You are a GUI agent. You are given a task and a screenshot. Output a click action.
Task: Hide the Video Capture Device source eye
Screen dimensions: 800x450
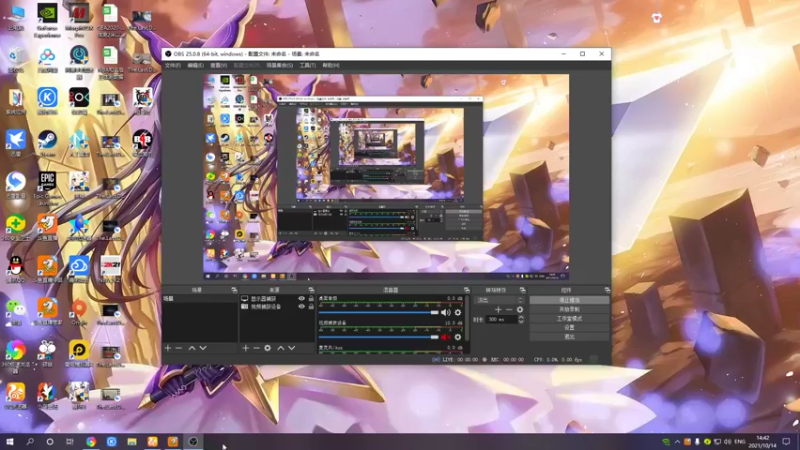301,307
